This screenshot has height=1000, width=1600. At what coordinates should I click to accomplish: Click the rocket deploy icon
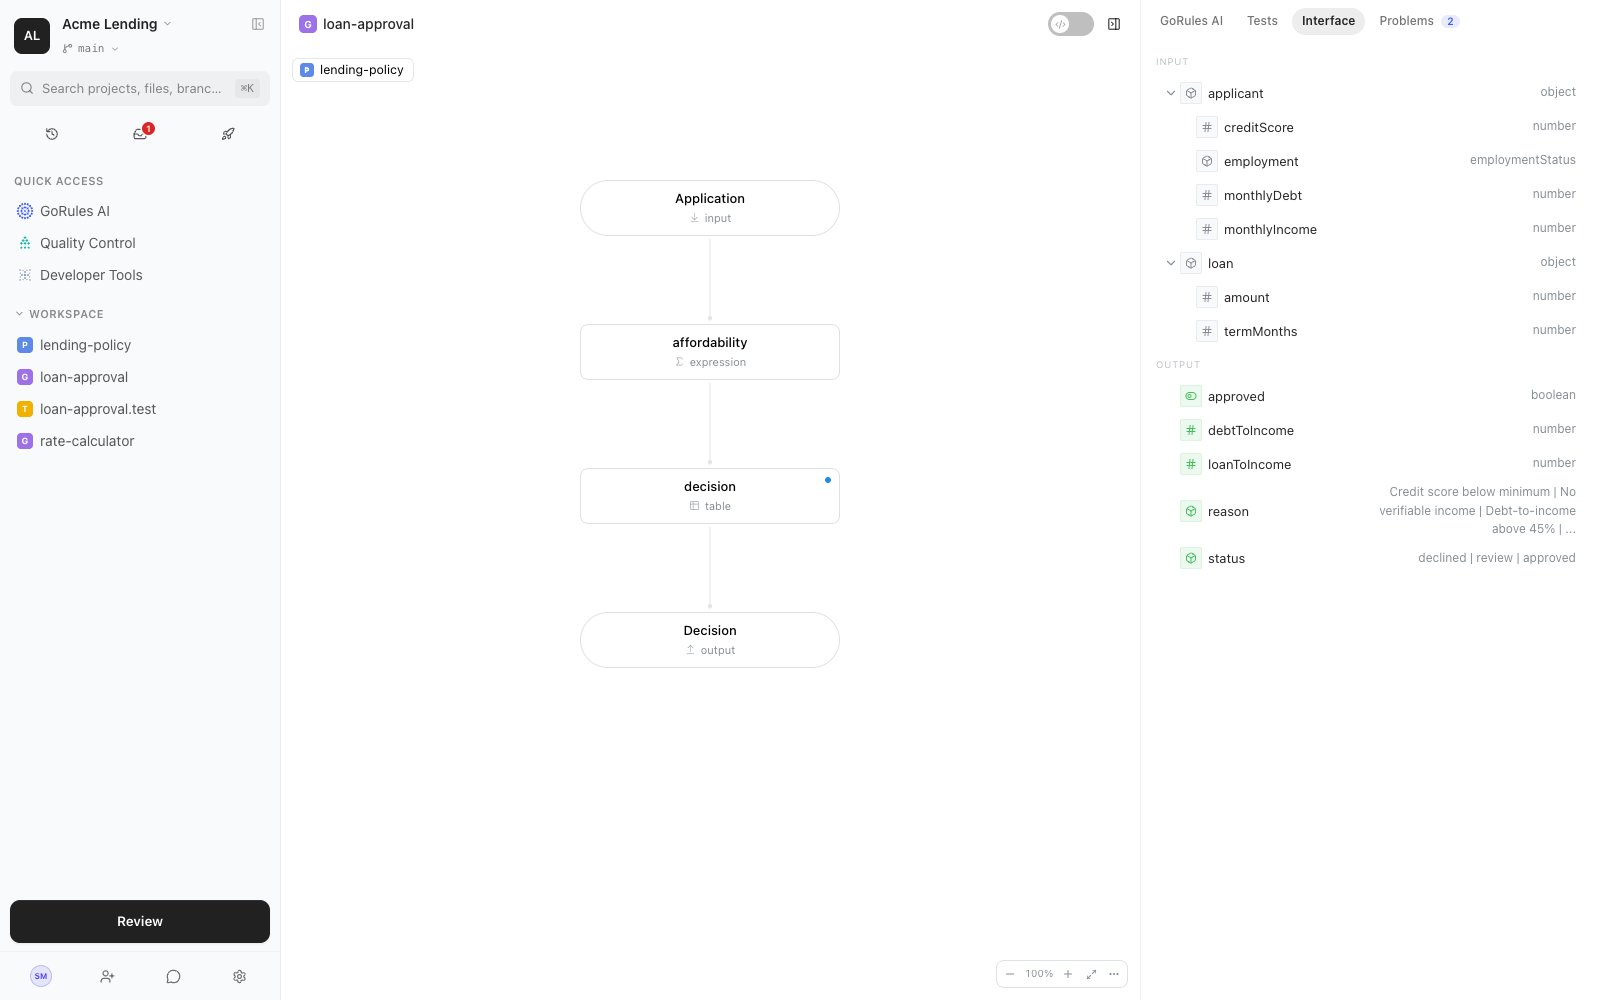point(228,134)
